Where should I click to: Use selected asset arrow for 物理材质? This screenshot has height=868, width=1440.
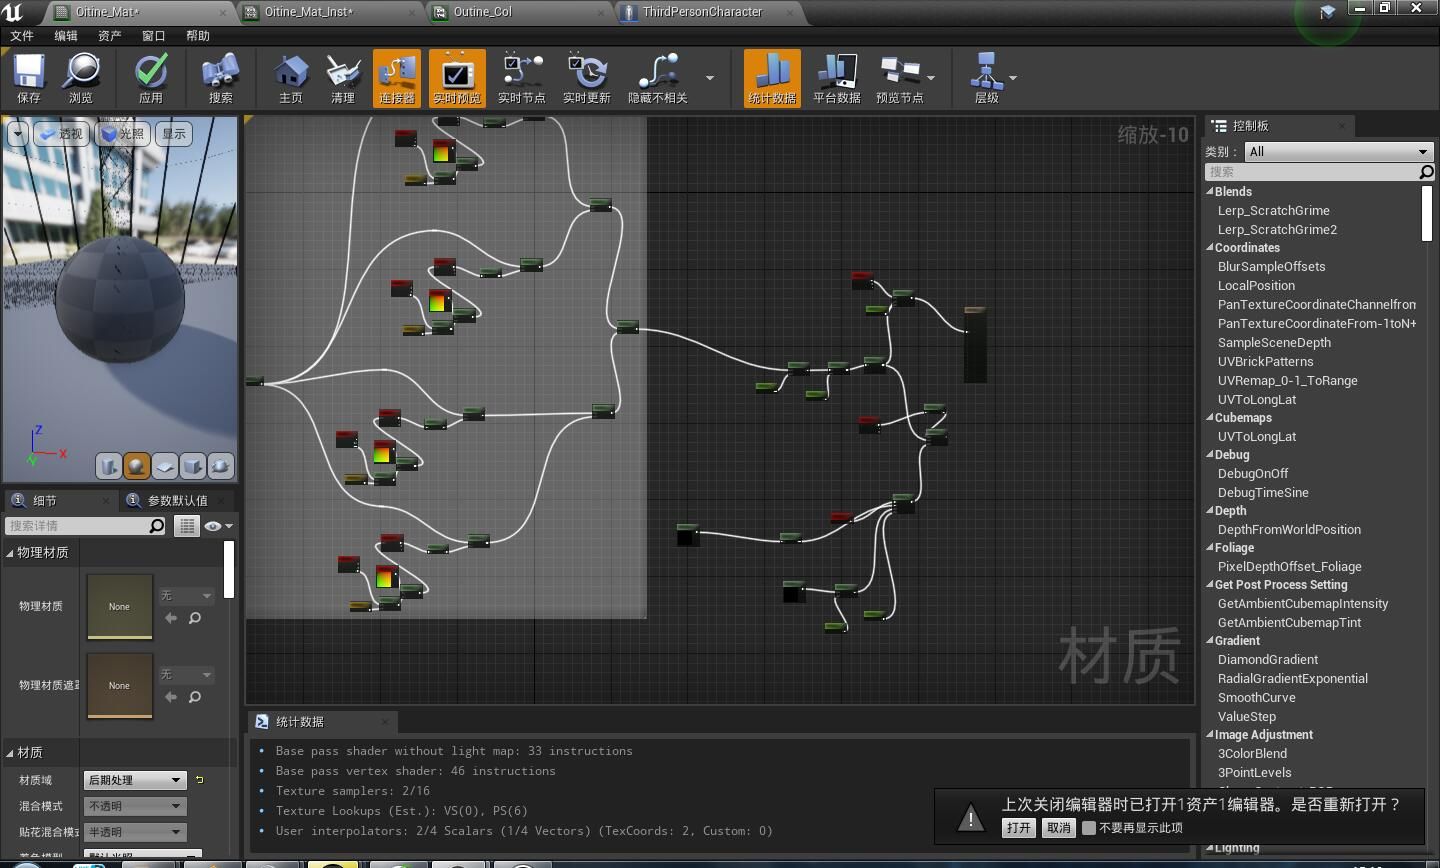tap(171, 618)
